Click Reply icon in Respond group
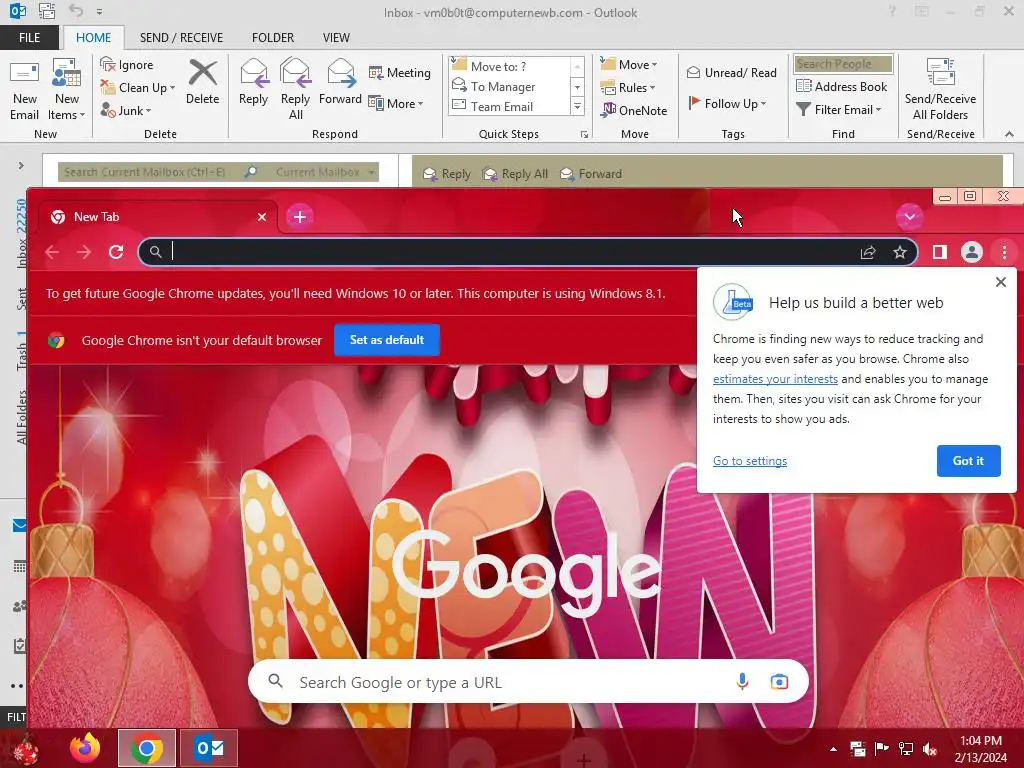 point(253,82)
